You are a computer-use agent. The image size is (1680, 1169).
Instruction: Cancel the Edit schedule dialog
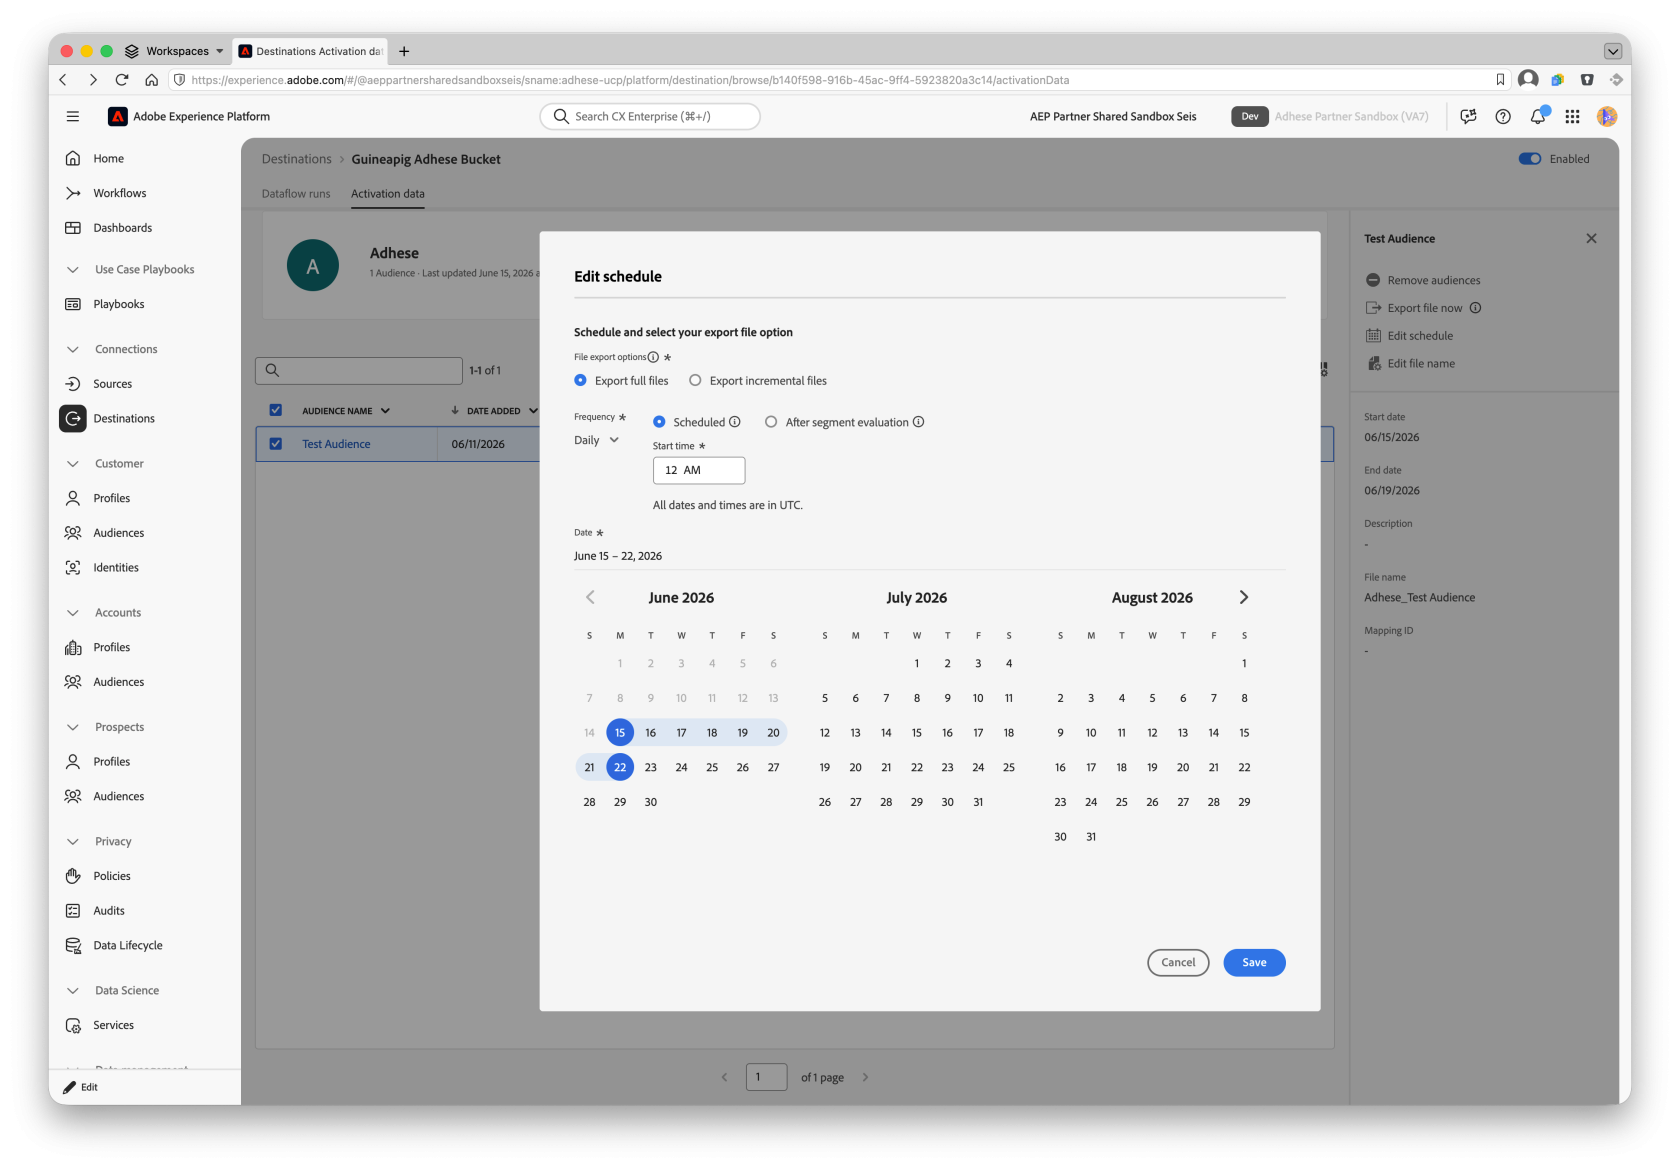pos(1178,962)
